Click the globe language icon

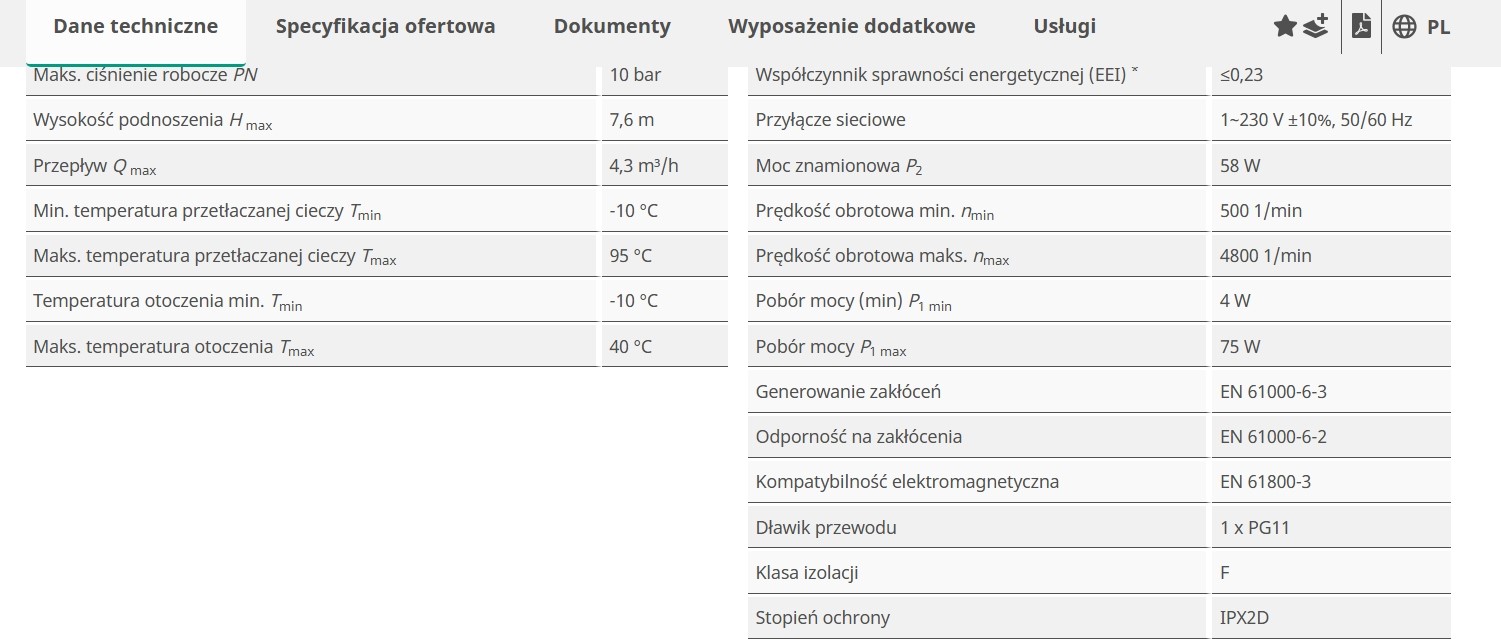(x=1404, y=27)
